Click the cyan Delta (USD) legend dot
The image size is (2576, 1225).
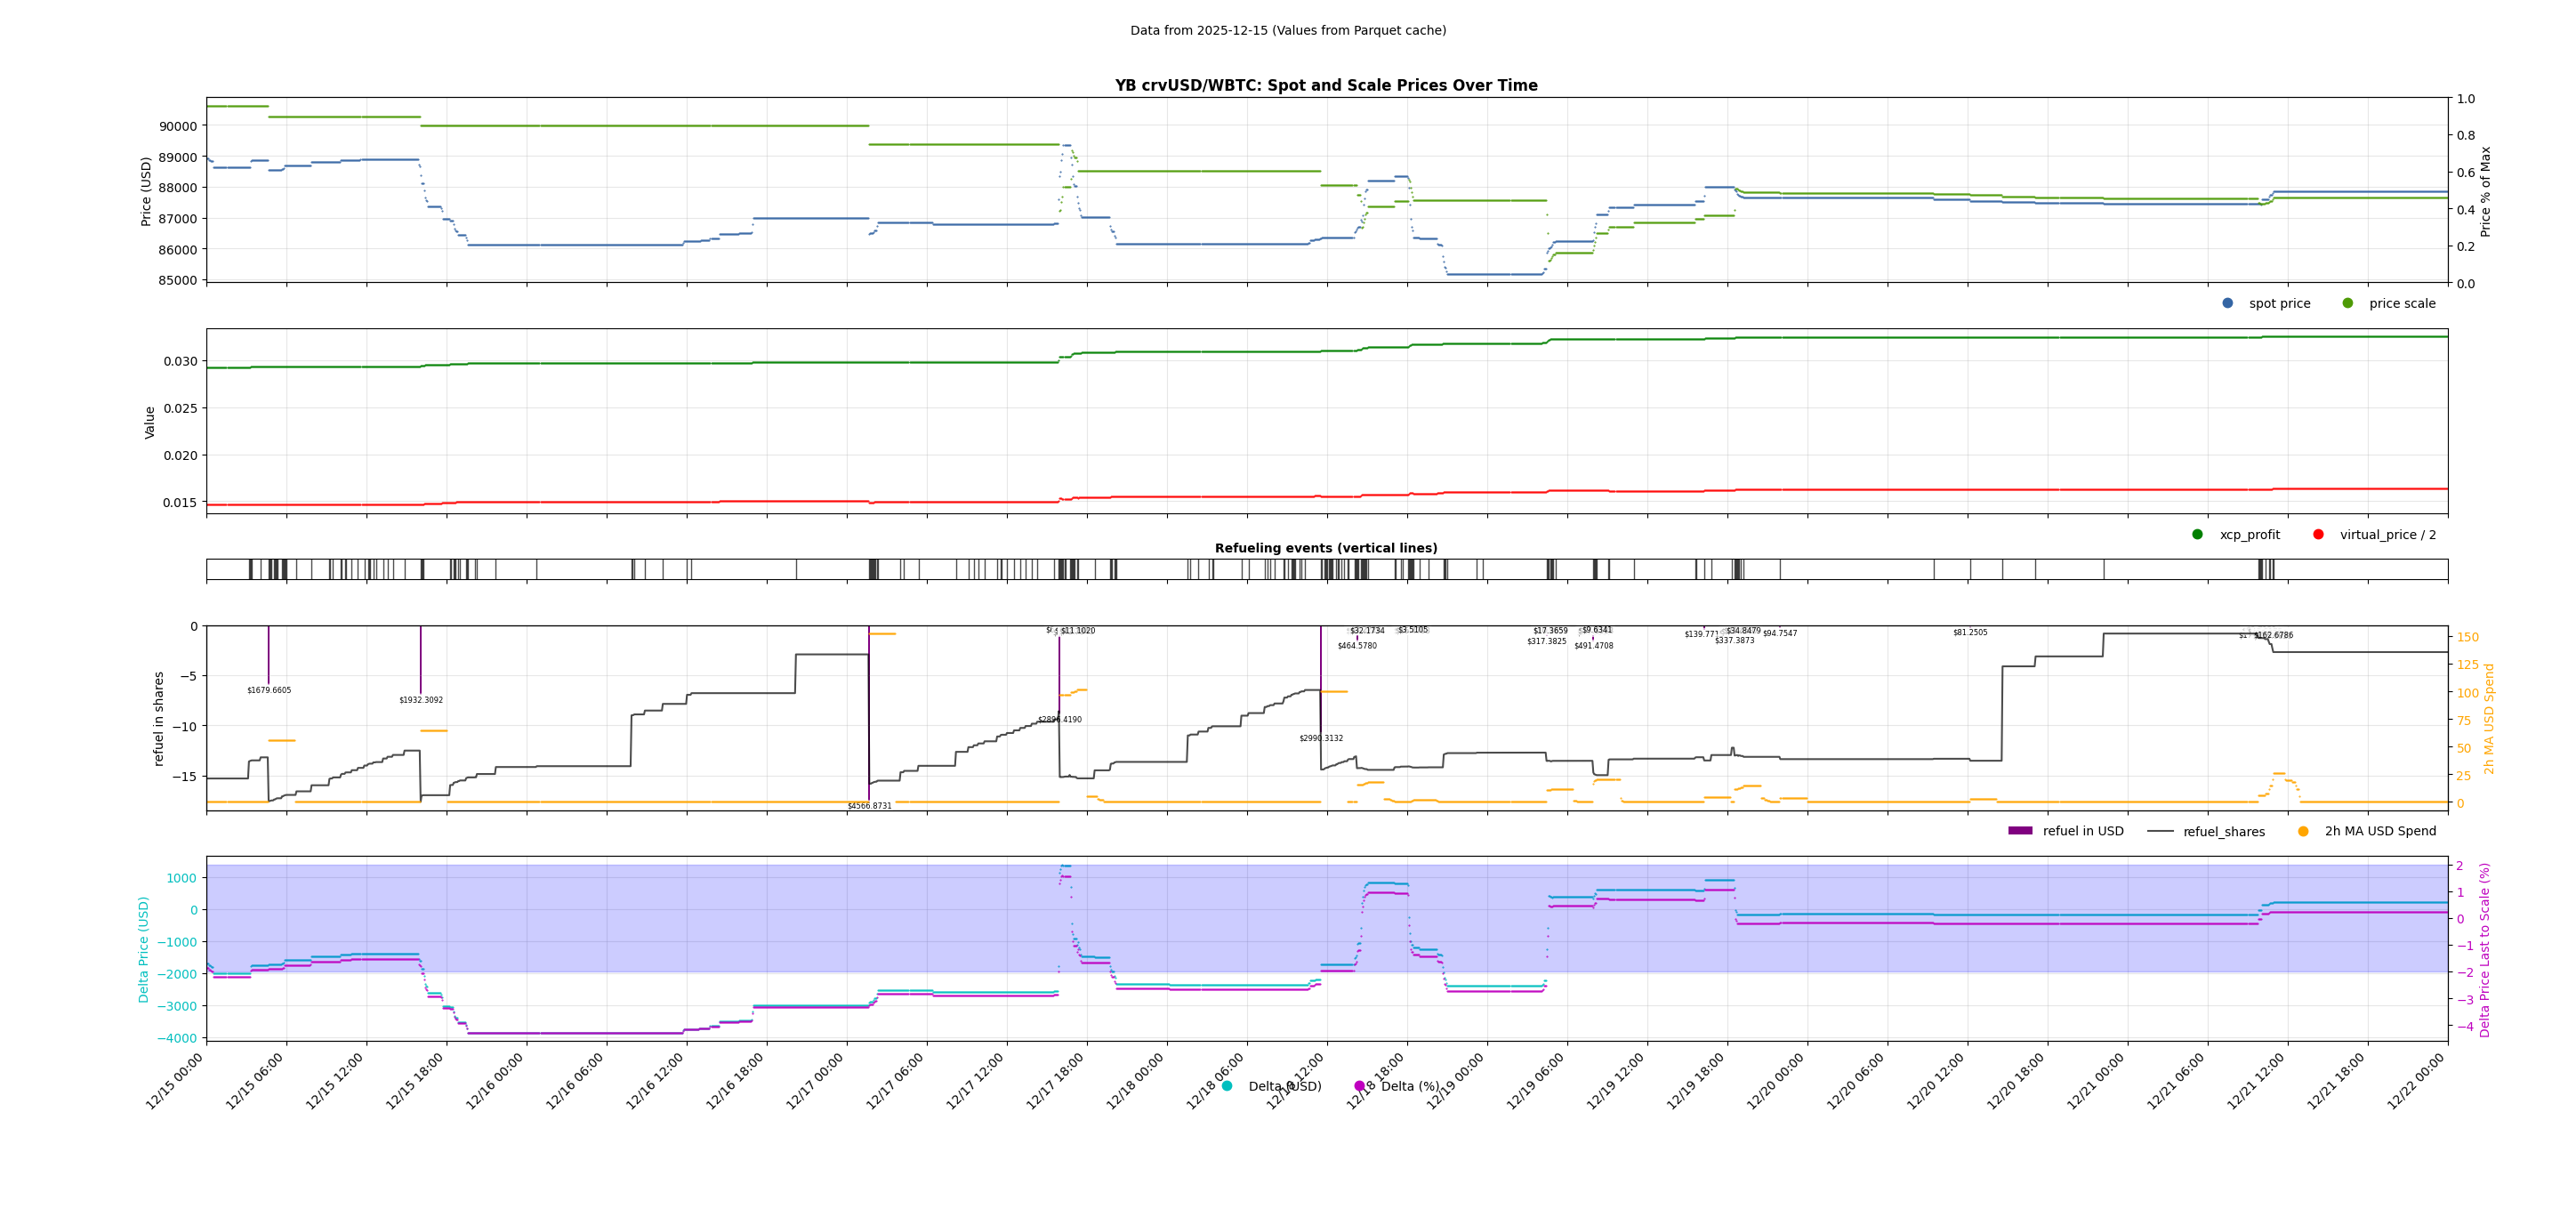(x=1227, y=1086)
